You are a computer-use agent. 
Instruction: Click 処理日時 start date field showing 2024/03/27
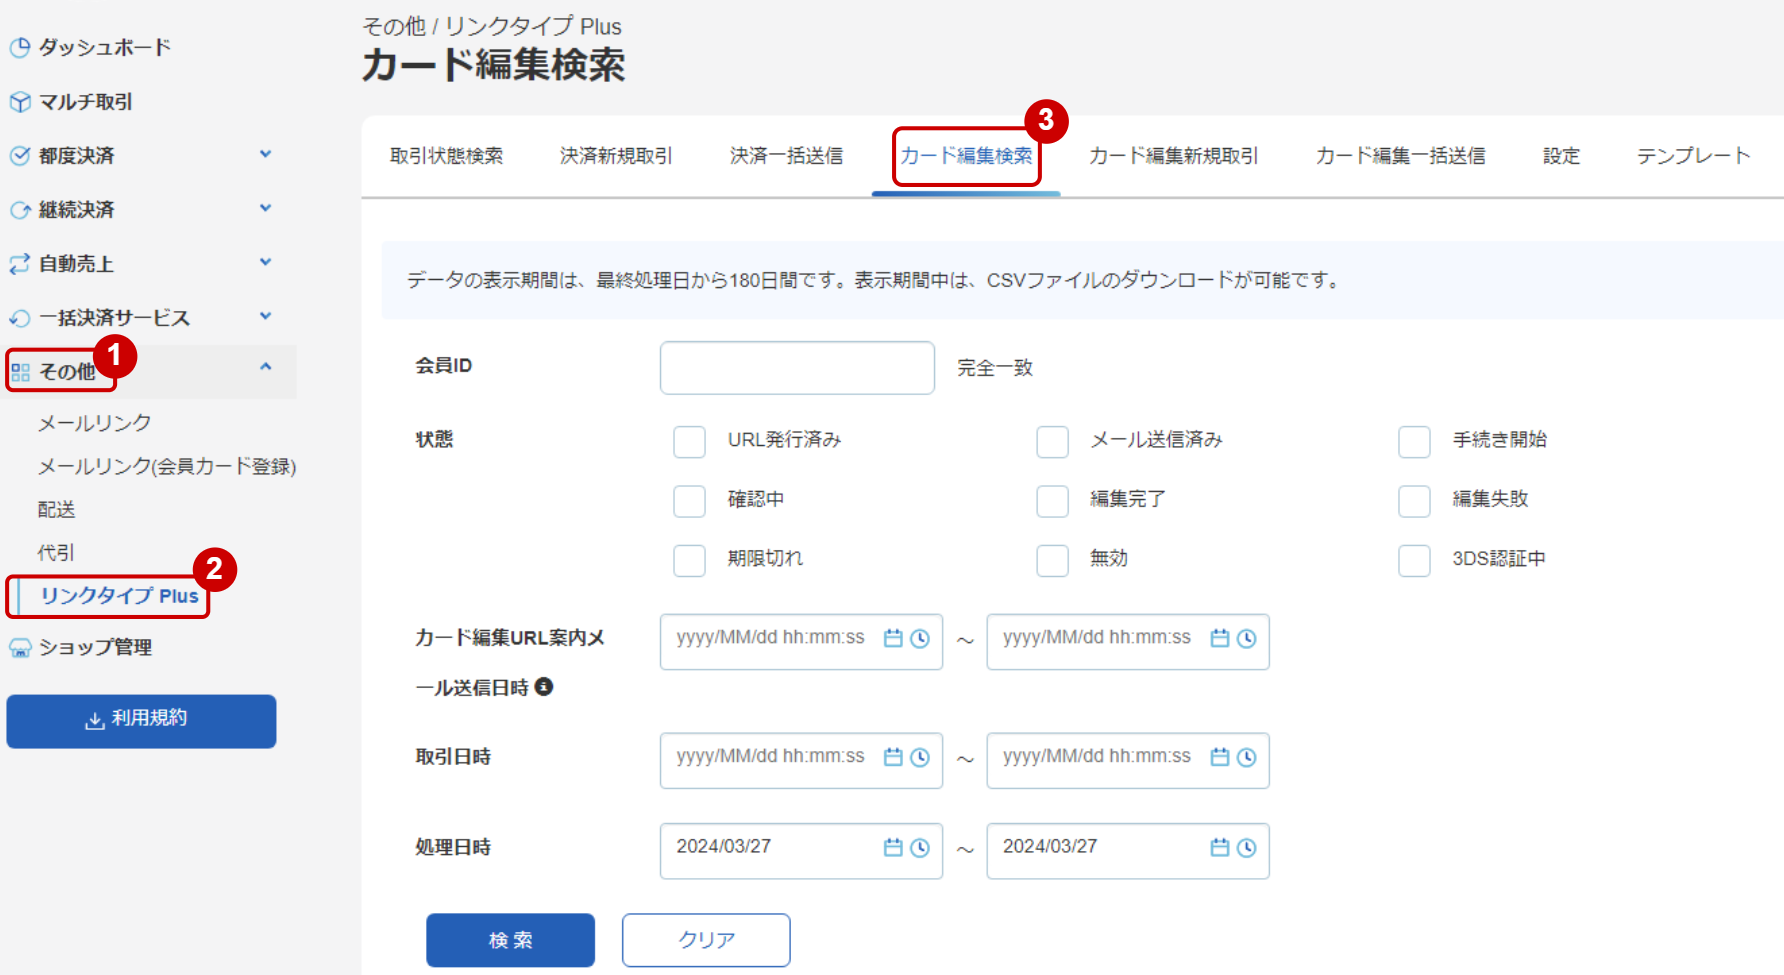click(x=801, y=851)
